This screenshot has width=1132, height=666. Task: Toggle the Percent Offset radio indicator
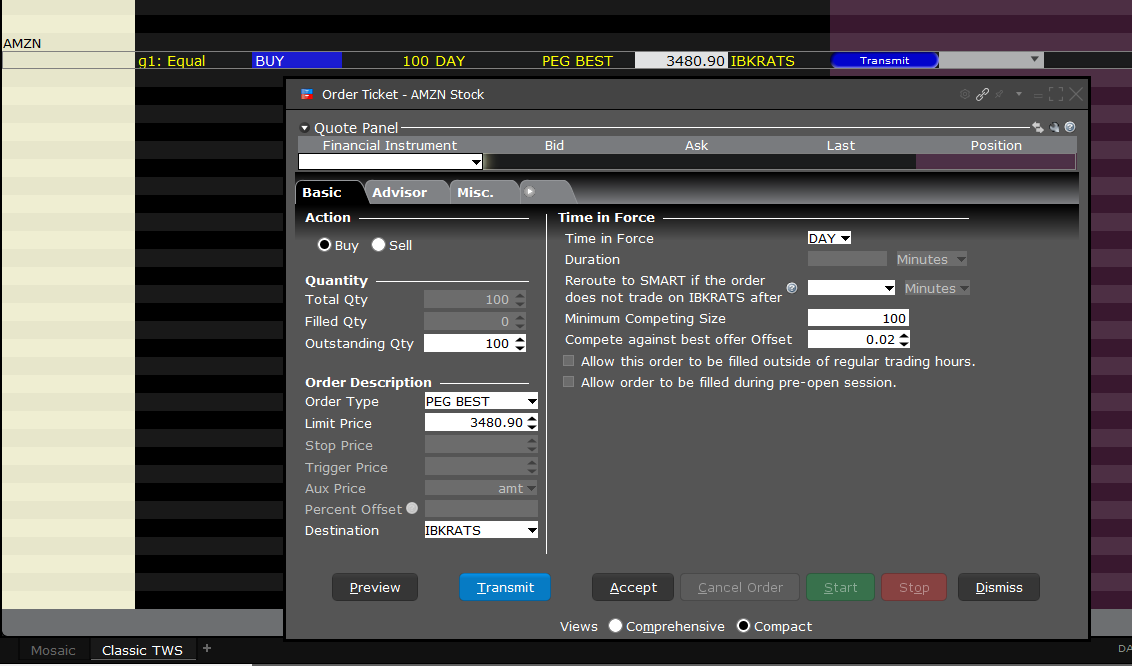(x=412, y=508)
